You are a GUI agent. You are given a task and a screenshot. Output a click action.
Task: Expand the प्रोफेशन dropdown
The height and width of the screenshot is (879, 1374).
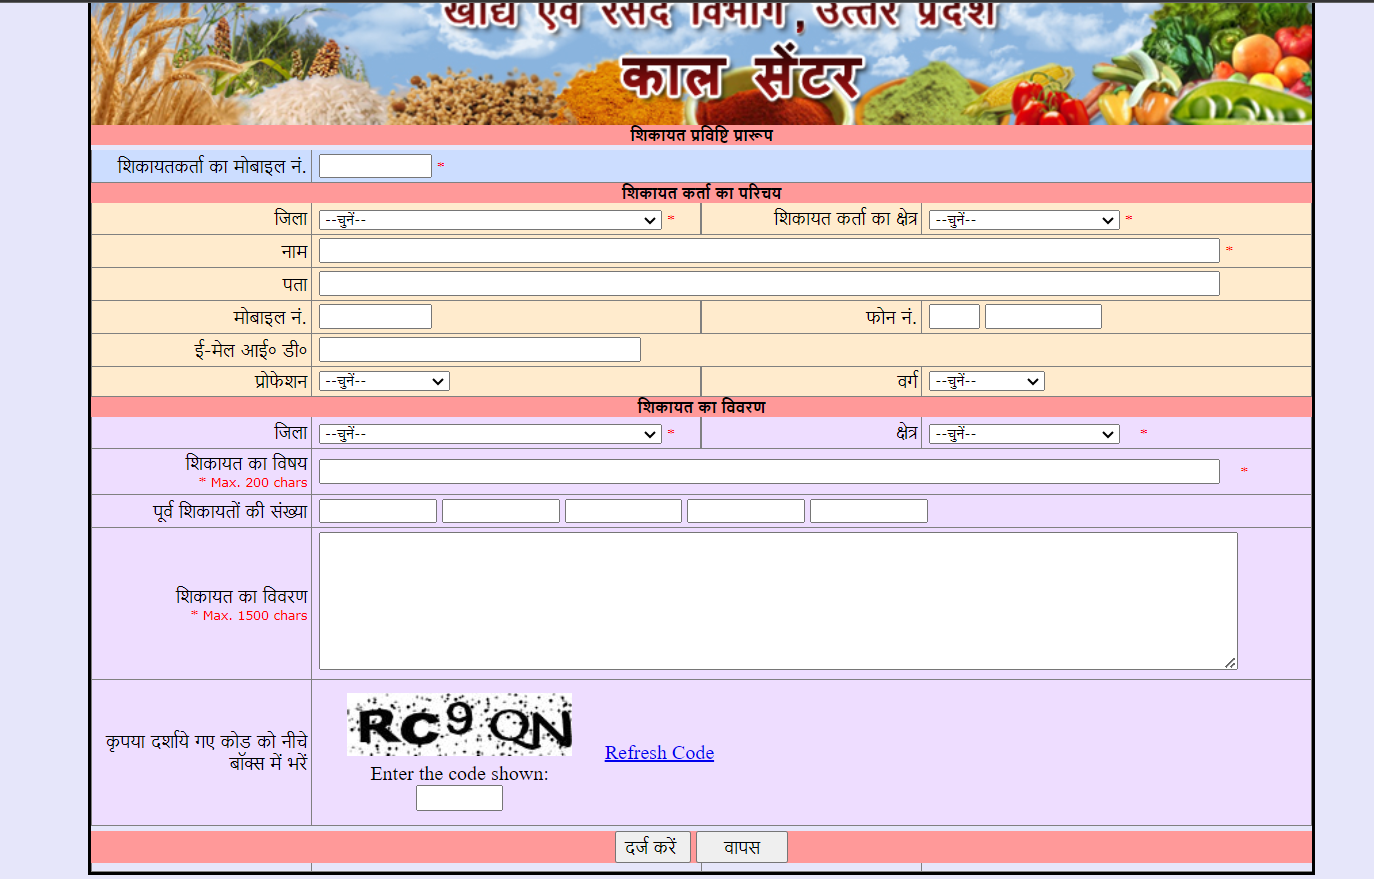pyautogui.click(x=384, y=380)
